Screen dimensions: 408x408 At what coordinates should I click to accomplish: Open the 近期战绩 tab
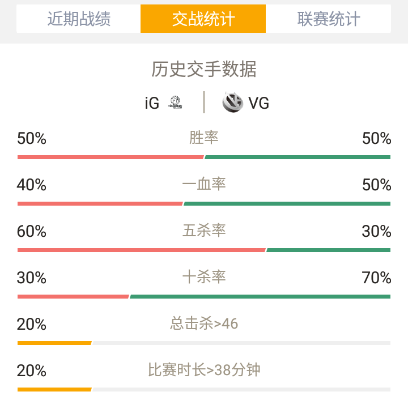[x=79, y=19]
